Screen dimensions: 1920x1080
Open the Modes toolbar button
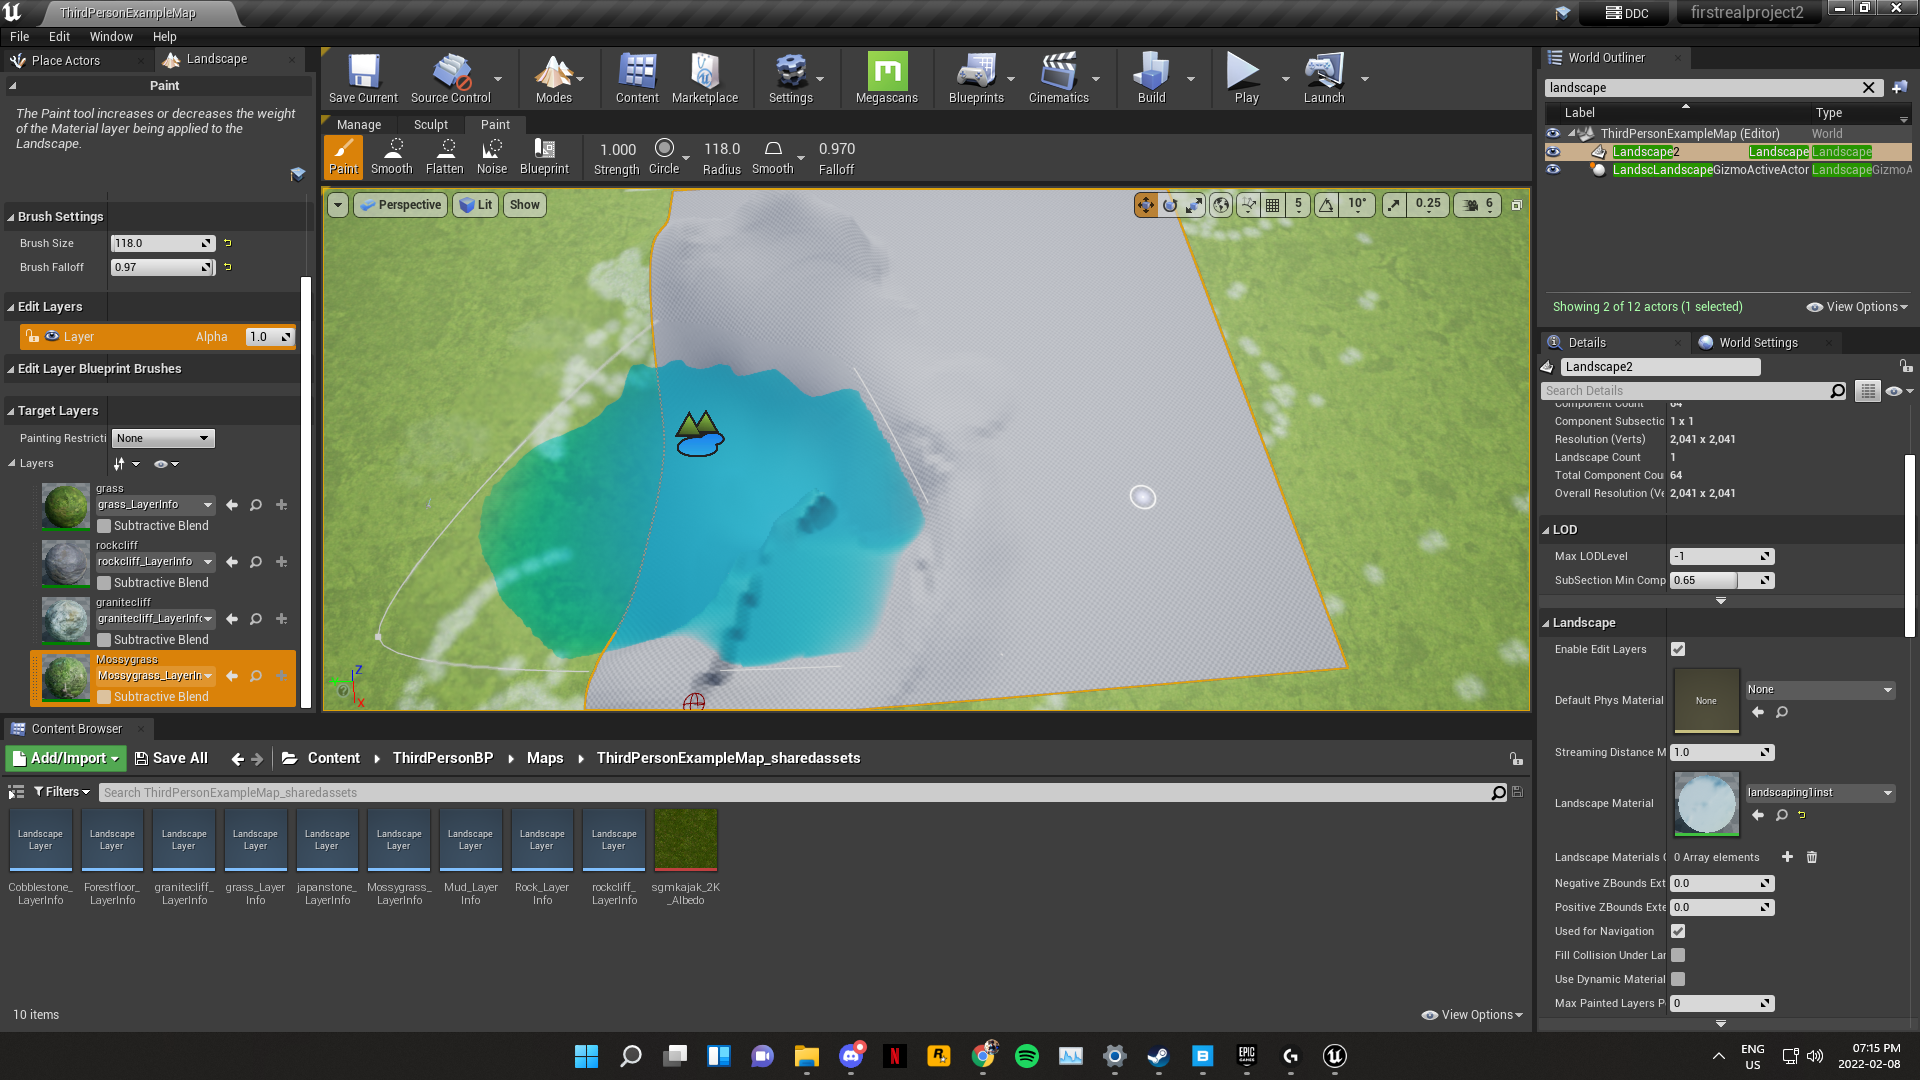point(553,78)
